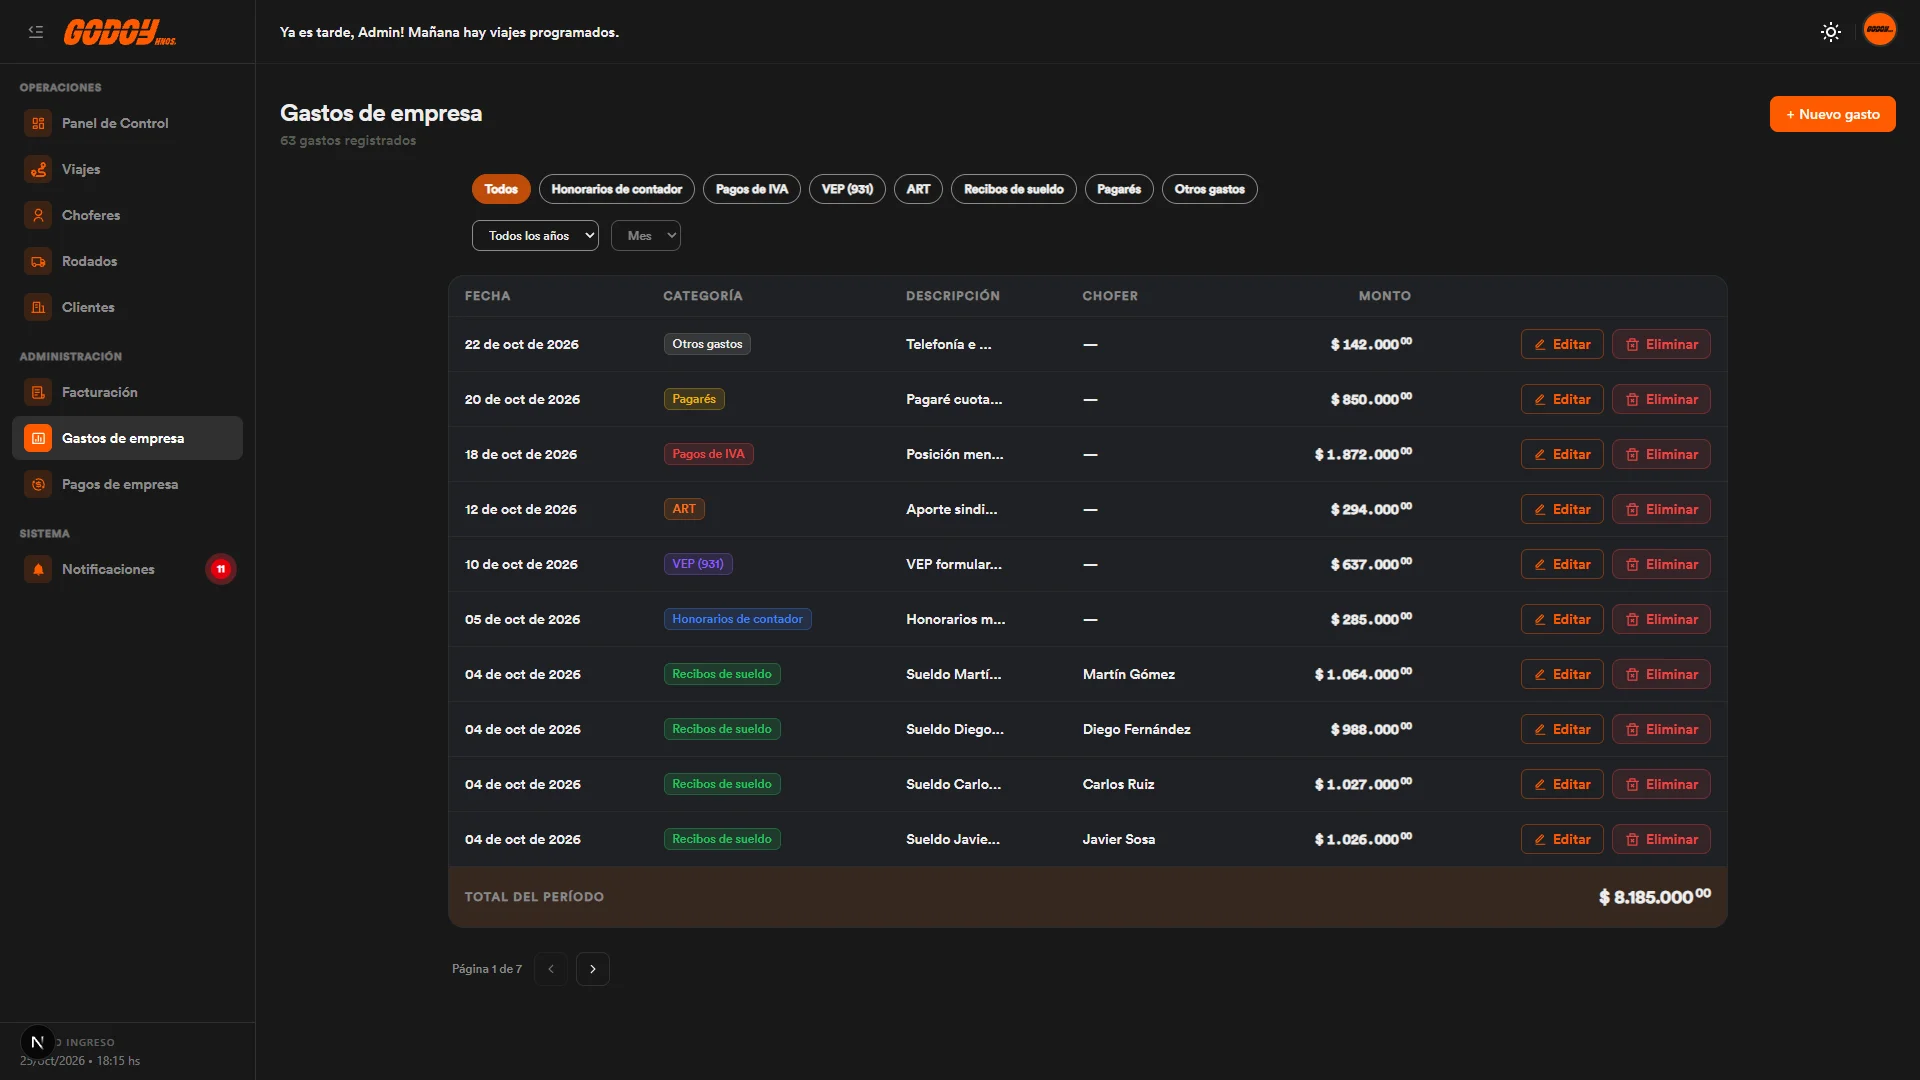Screen dimensions: 1920x1080
Task: Go to the previous page arrow
Action: pos(551,969)
